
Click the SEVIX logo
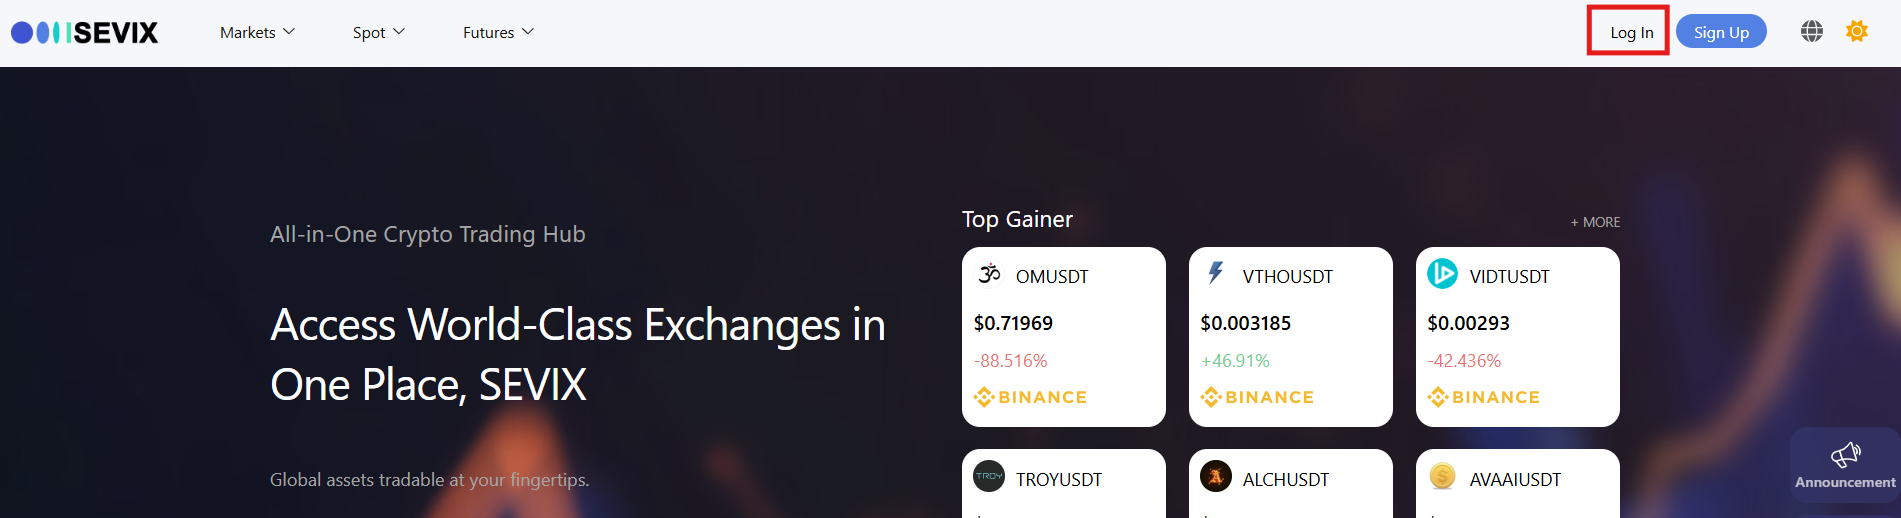[x=85, y=33]
